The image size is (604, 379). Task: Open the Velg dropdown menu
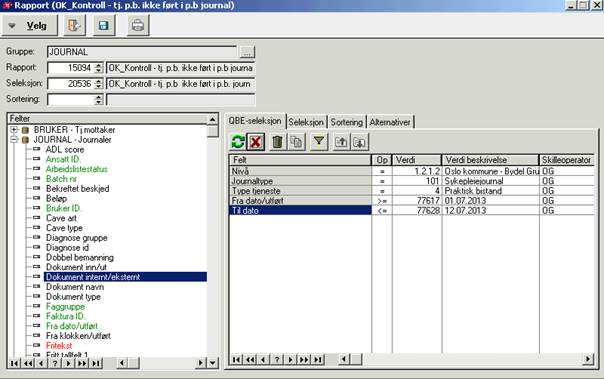click(x=30, y=26)
